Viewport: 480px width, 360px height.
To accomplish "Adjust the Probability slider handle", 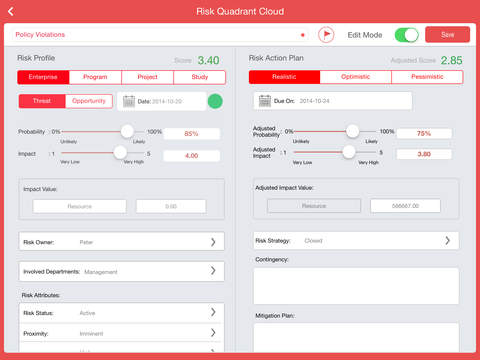I will pyautogui.click(x=127, y=131).
